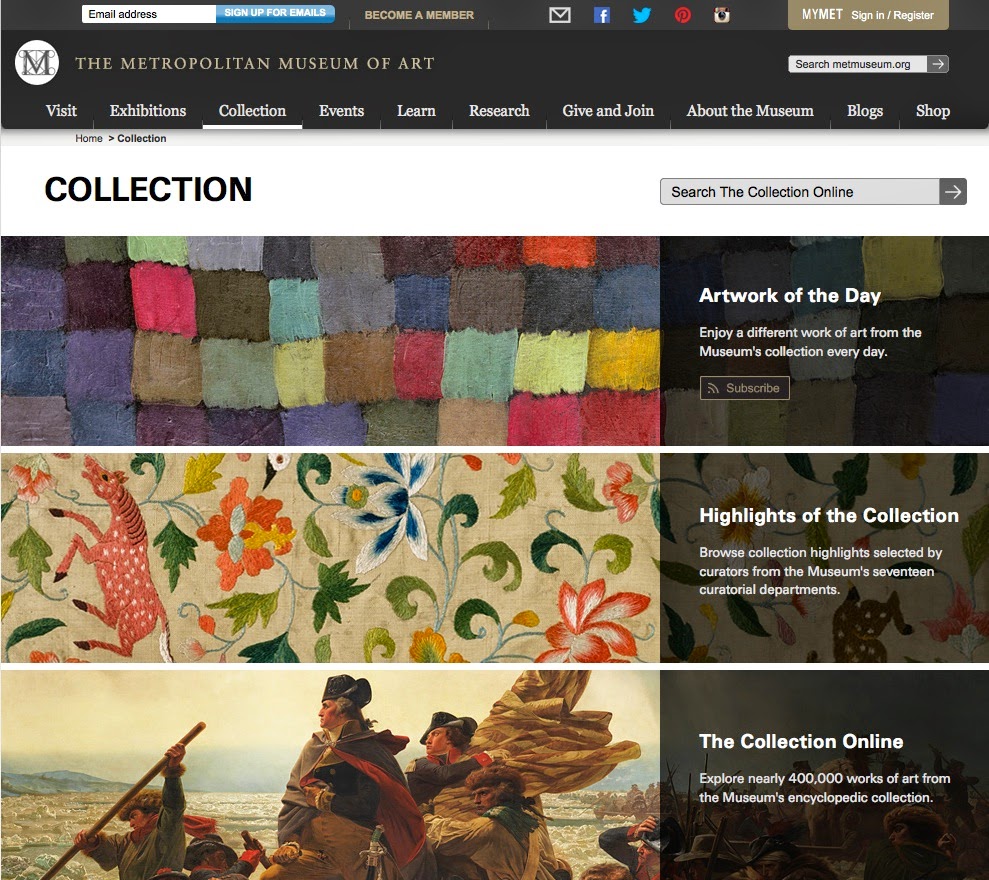
Task: Open the Met's Facebook page icon
Action: tap(602, 15)
